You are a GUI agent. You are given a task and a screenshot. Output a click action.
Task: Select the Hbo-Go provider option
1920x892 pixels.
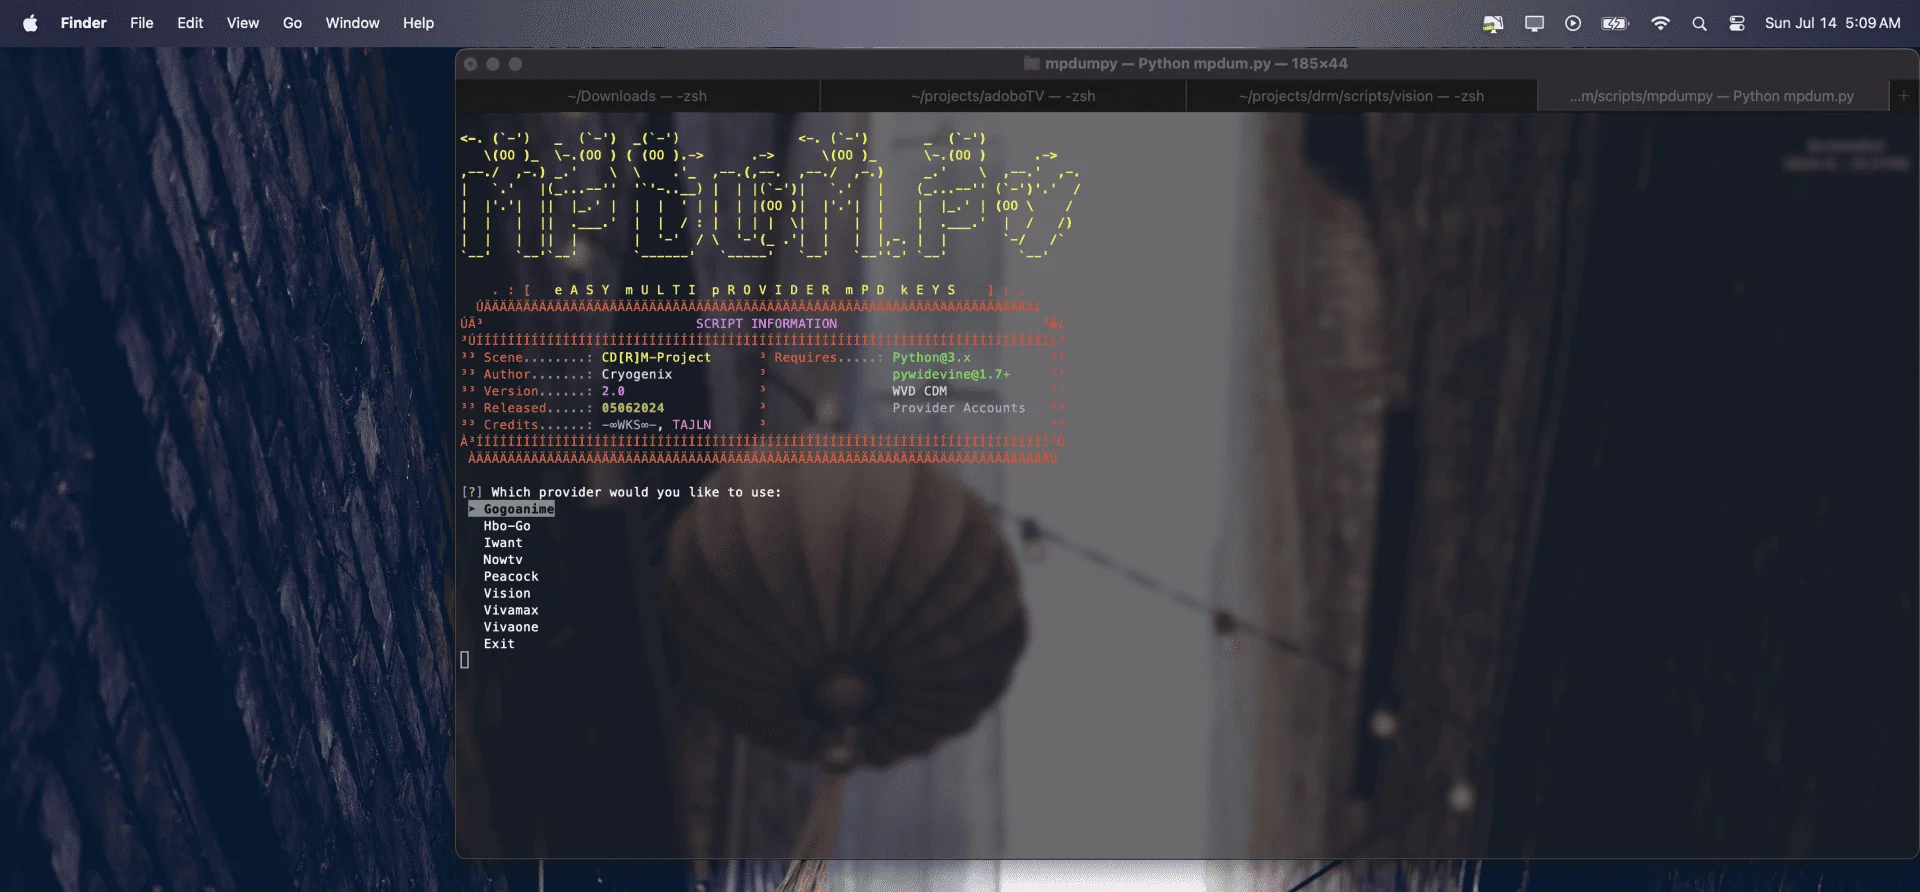pos(507,526)
